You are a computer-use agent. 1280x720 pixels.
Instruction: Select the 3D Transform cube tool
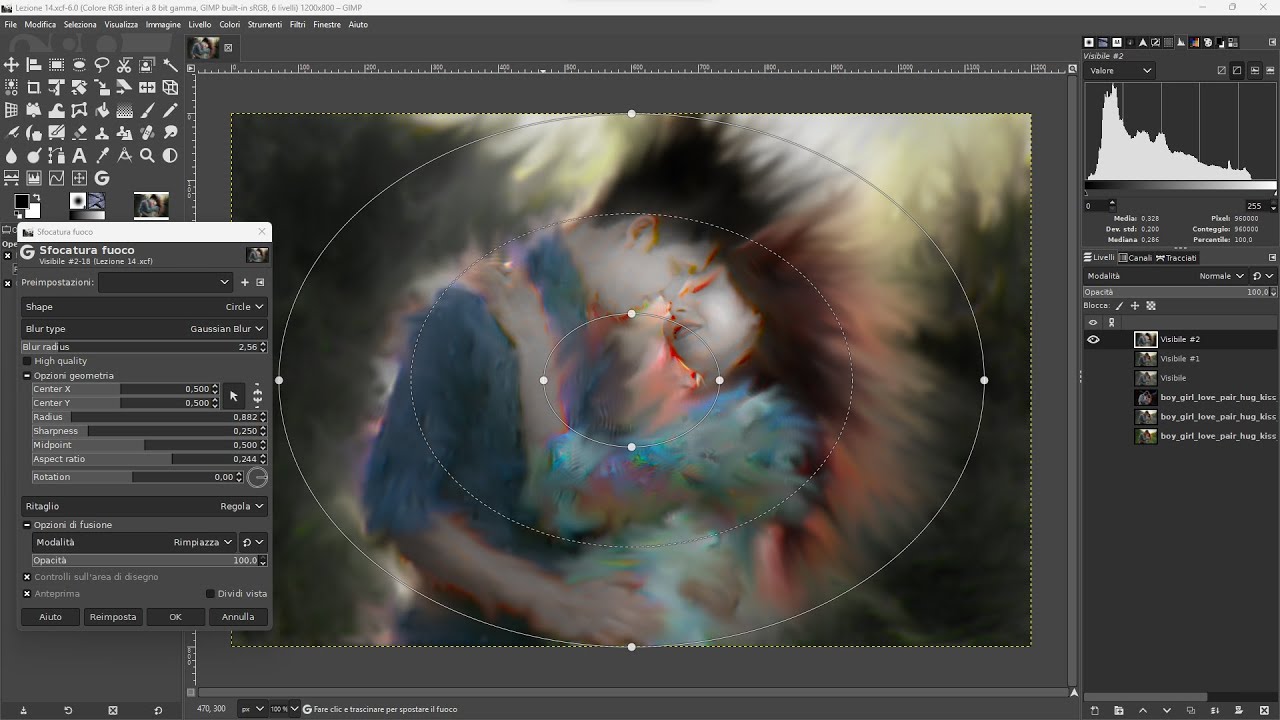[x=170, y=87]
